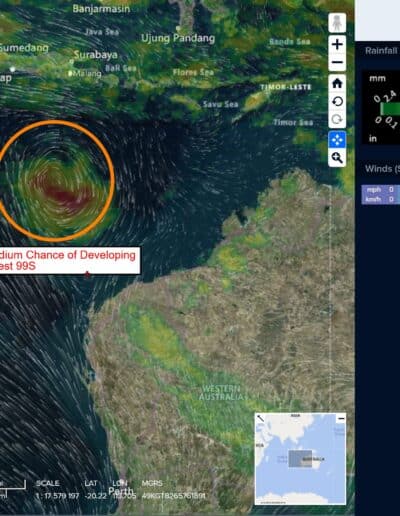Screen dimensions: 400x516
Task: Click the overview map extent rectangle
Action: pos(300,458)
